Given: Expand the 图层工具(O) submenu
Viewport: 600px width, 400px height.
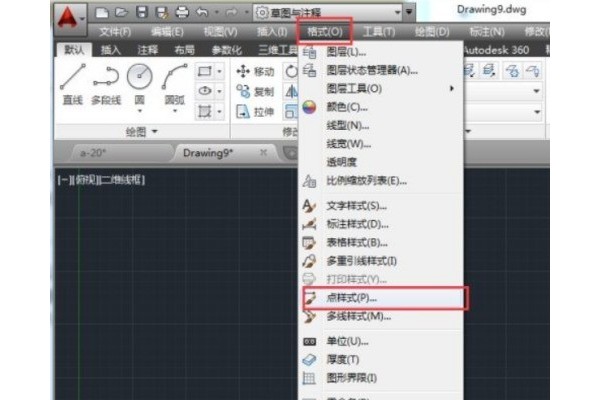Looking at the screenshot, I should pyautogui.click(x=383, y=88).
